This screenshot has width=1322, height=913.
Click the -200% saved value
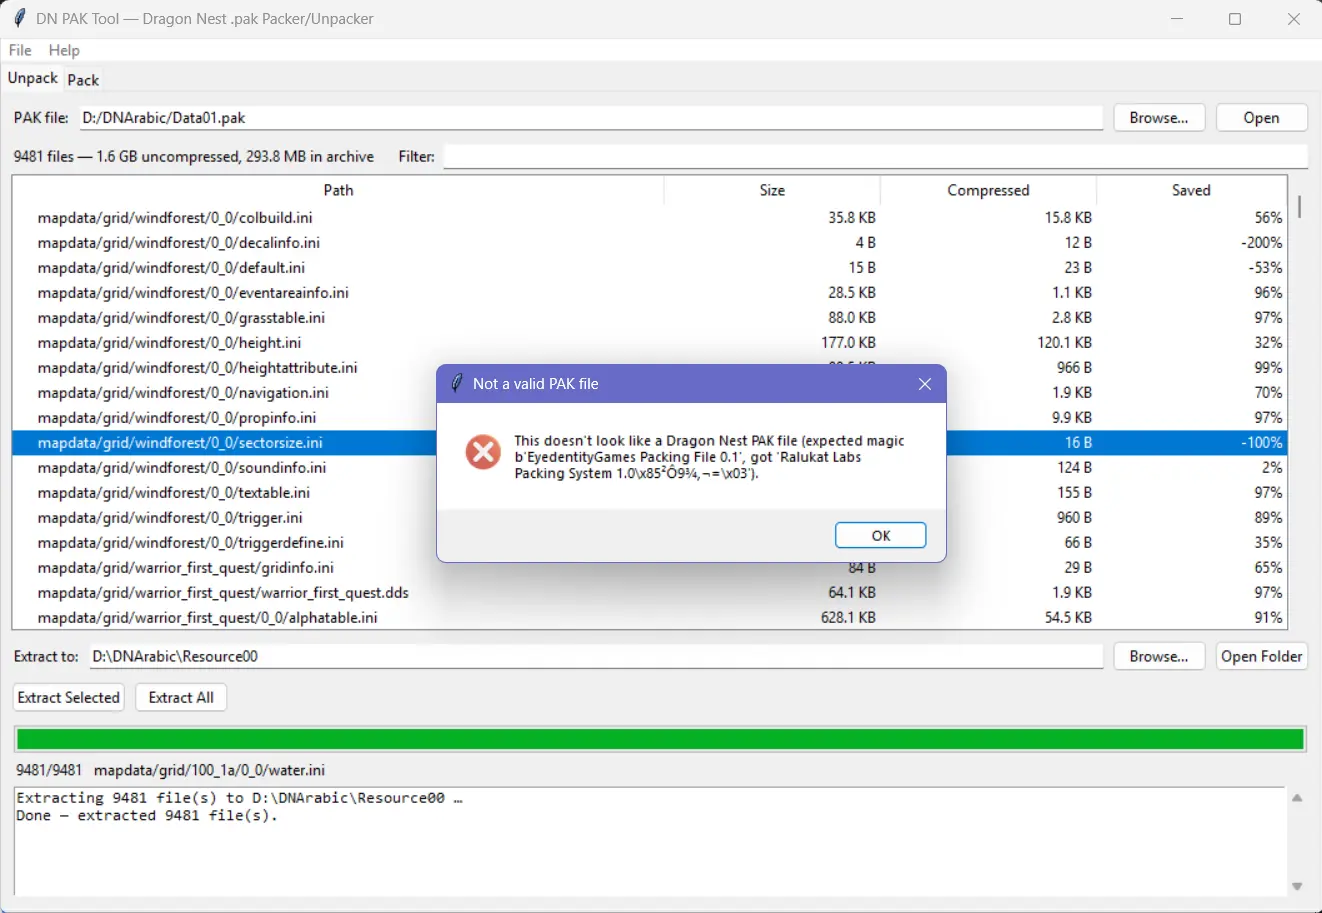pyautogui.click(x=1262, y=242)
